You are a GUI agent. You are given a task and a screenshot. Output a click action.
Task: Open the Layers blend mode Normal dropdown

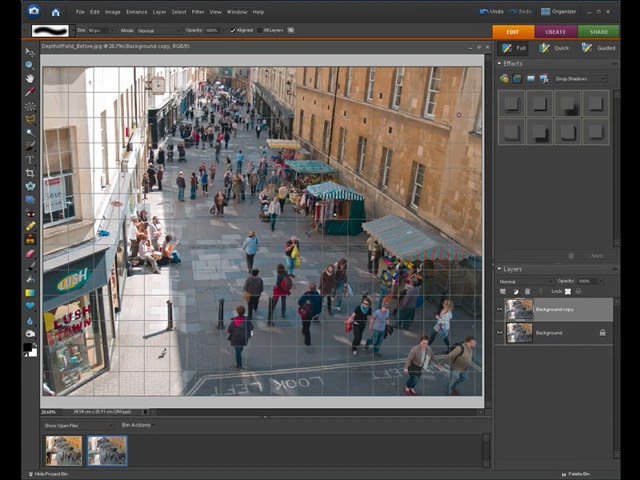pyautogui.click(x=526, y=282)
